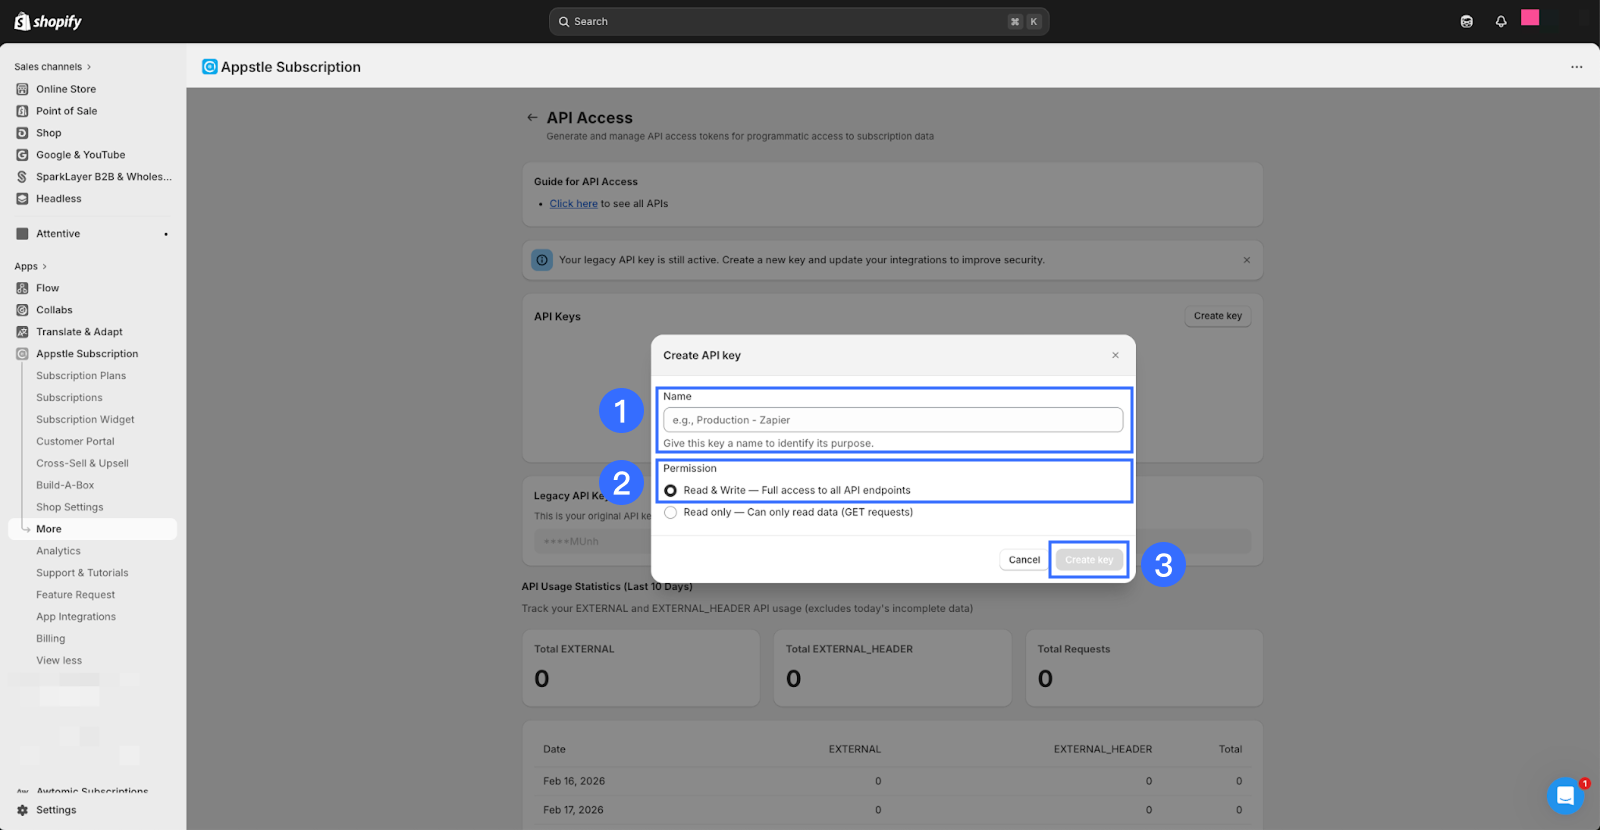This screenshot has height=830, width=1600.
Task: Go to Analytics in the sidebar
Action: pos(58,551)
